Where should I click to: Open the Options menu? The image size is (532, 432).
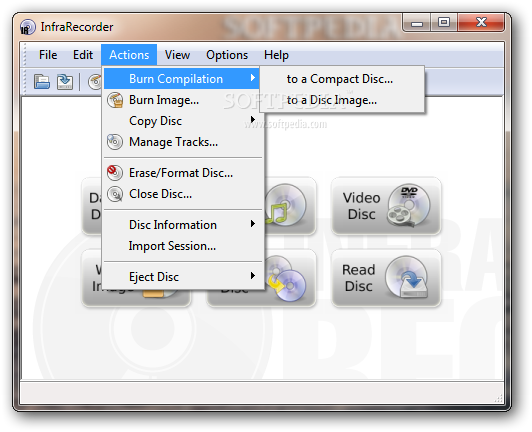(x=227, y=55)
